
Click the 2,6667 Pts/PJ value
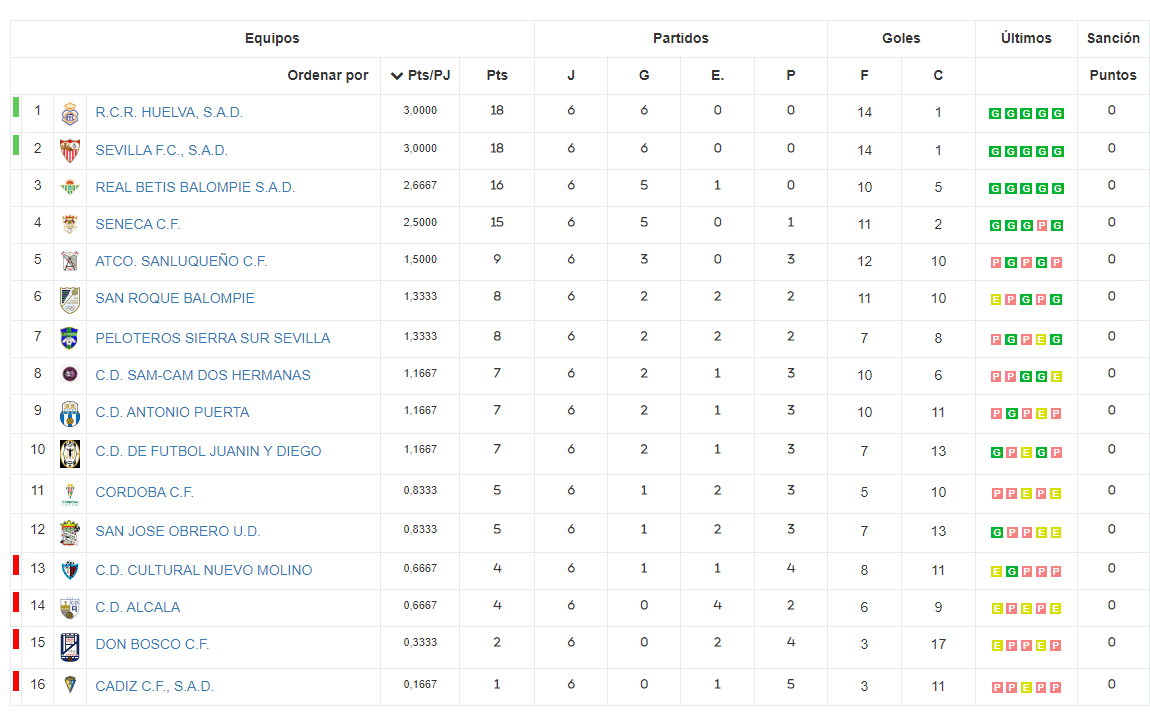pos(420,185)
